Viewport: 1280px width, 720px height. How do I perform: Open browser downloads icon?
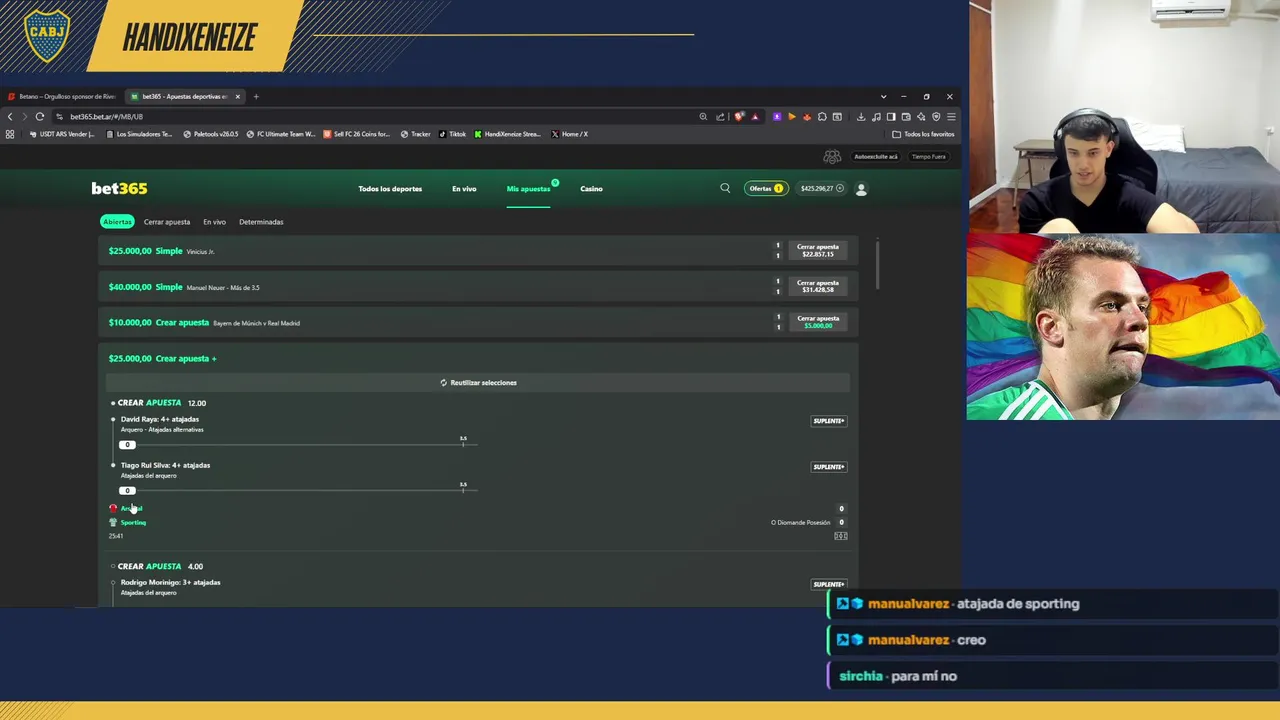point(861,116)
